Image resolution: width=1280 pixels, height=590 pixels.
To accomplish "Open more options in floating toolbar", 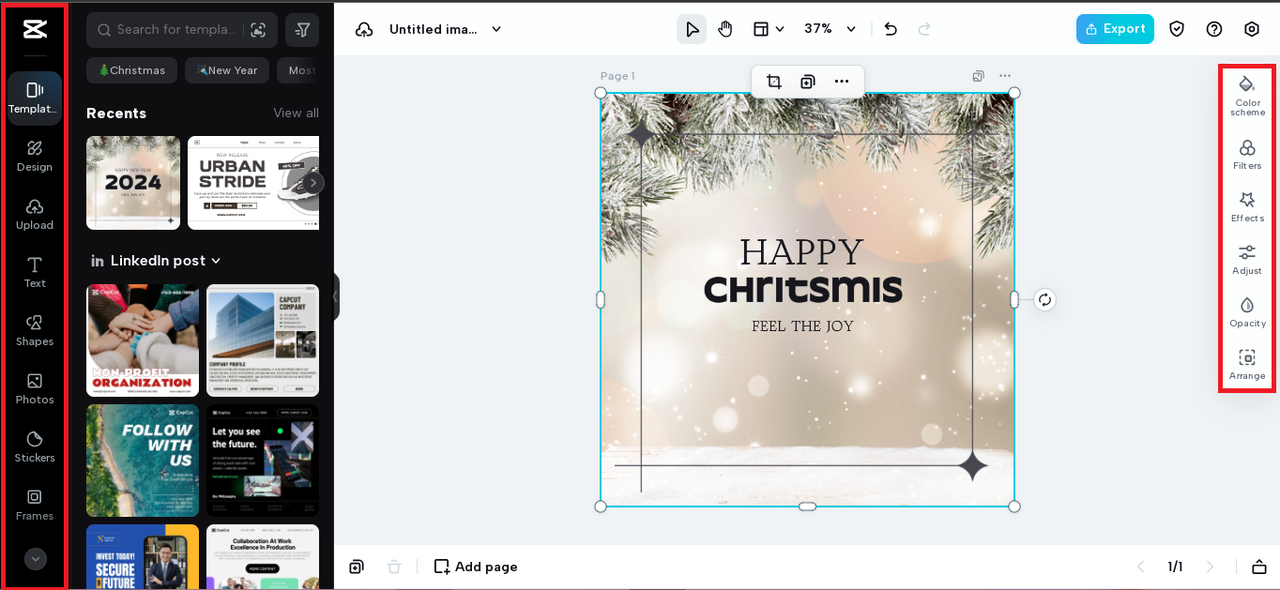I will tap(842, 82).
